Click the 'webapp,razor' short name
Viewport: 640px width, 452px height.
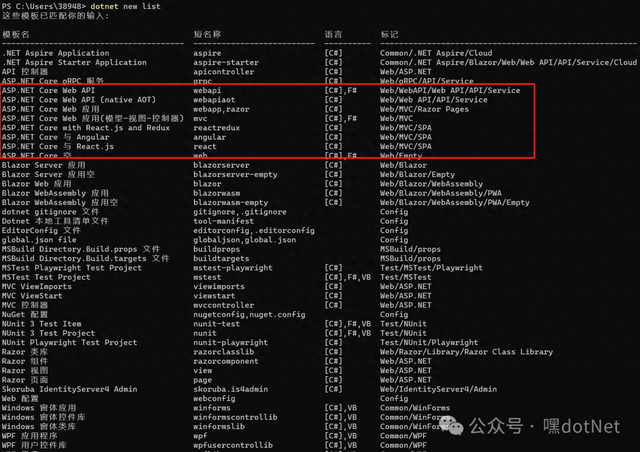click(x=221, y=109)
